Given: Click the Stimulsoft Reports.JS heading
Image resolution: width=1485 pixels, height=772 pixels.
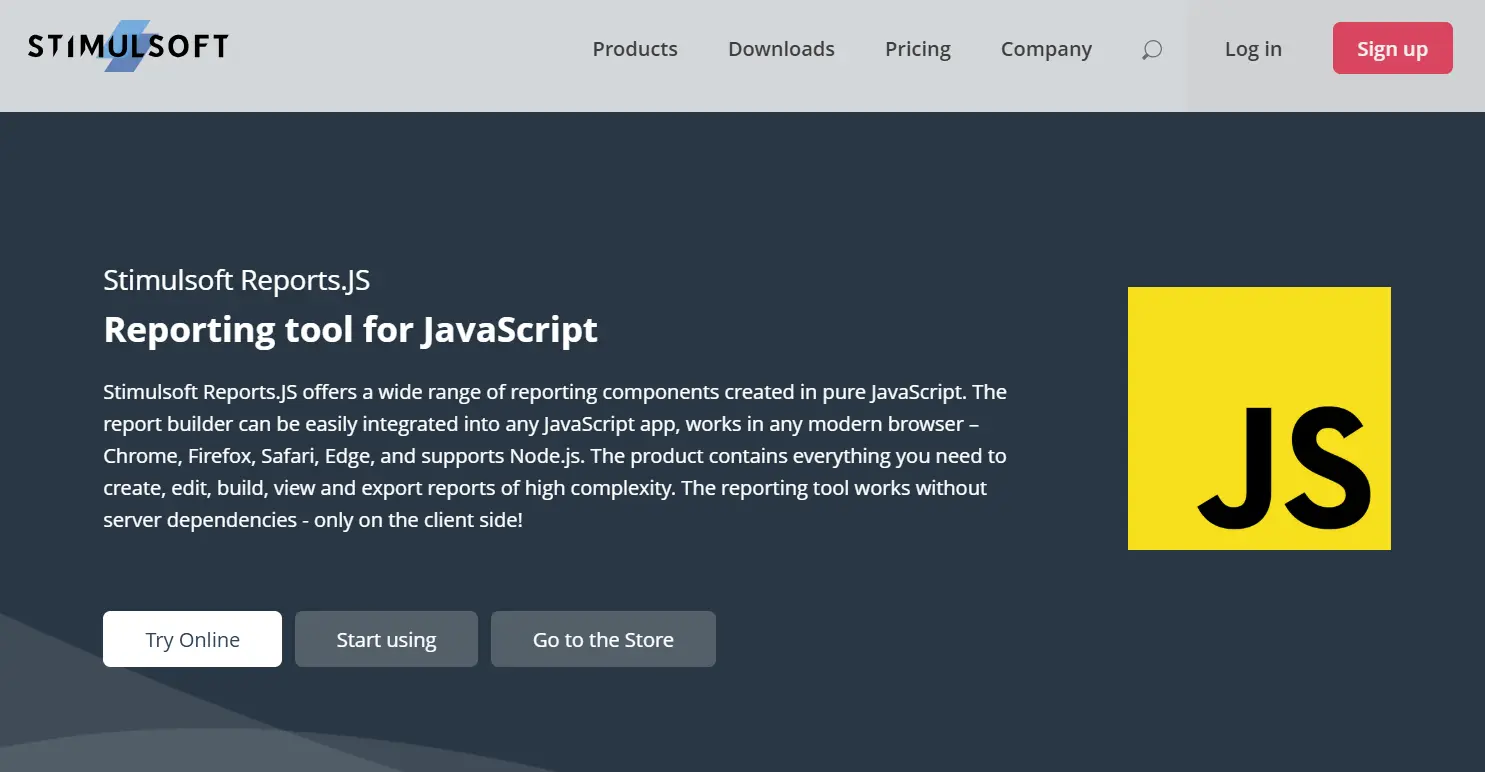Looking at the screenshot, I should click(x=236, y=281).
